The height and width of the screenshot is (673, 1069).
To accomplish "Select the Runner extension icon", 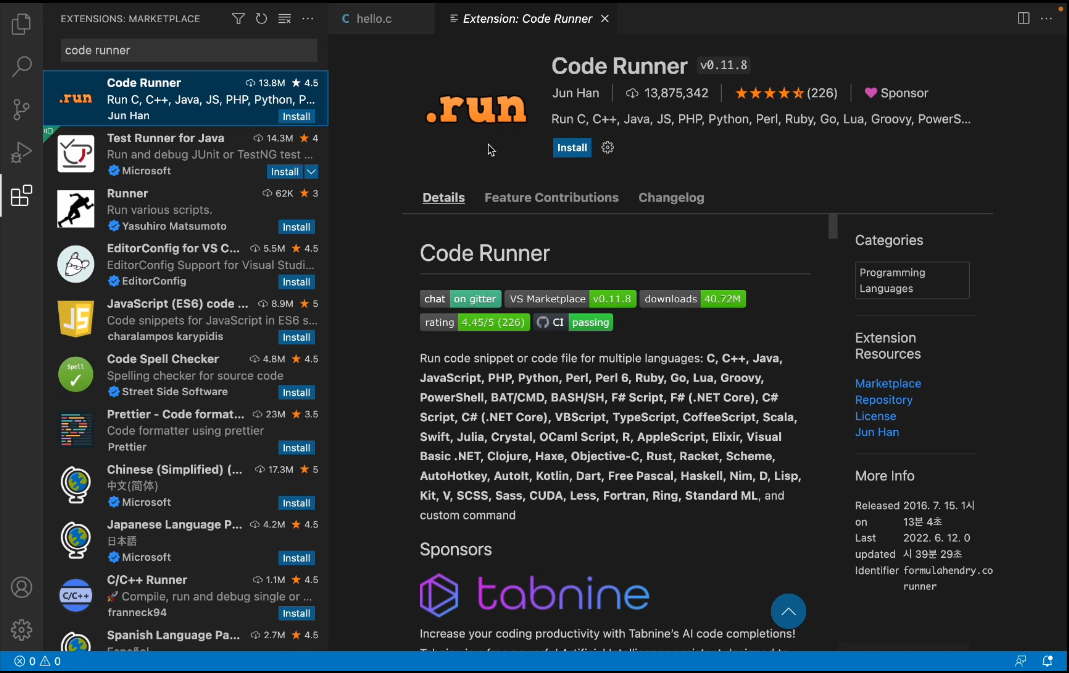I will [x=76, y=209].
